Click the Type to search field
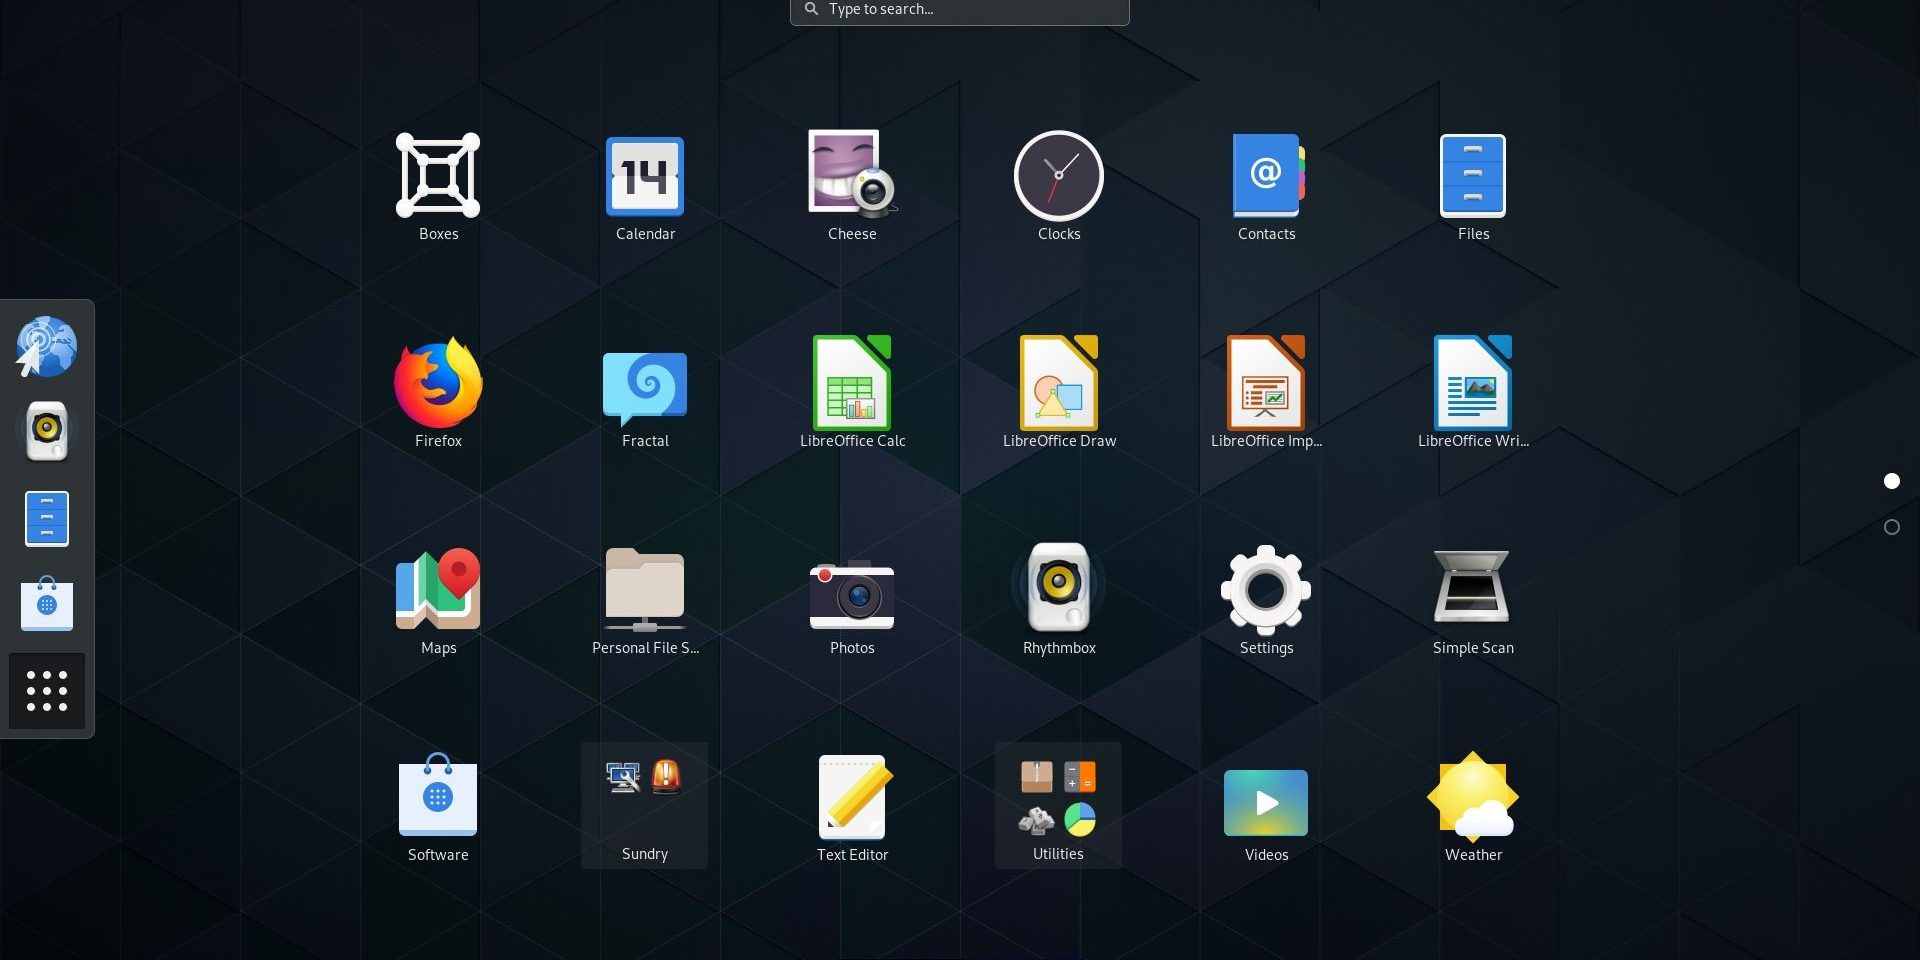The image size is (1920, 960). (960, 10)
